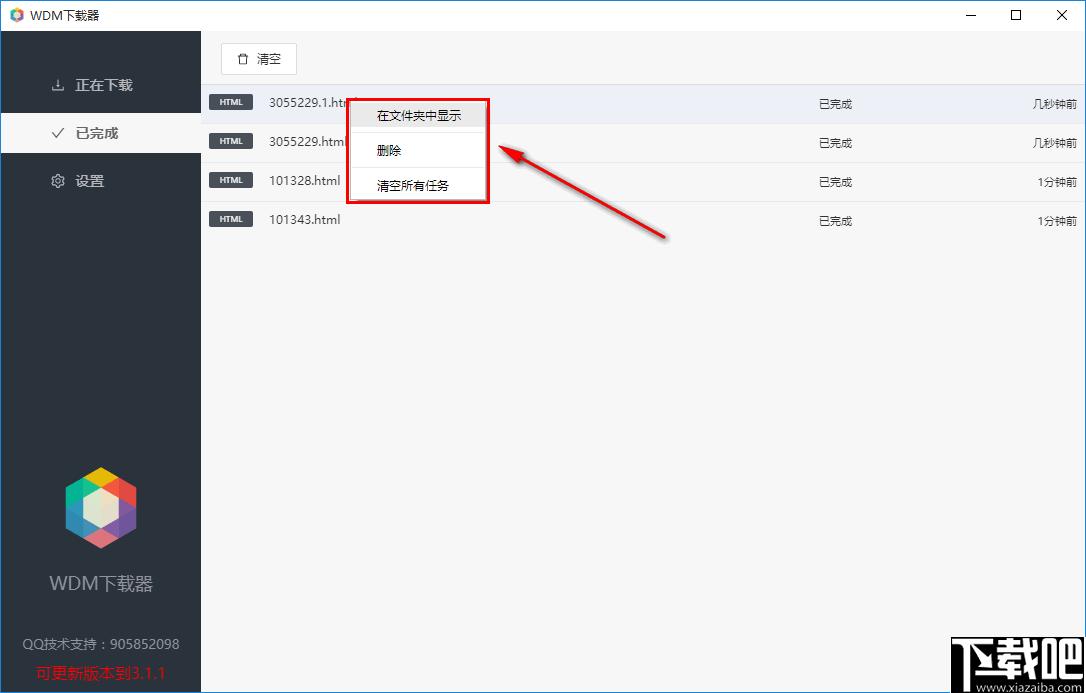Click the HTML badge of 3055229.html
The width and height of the screenshot is (1086, 693).
(231, 141)
